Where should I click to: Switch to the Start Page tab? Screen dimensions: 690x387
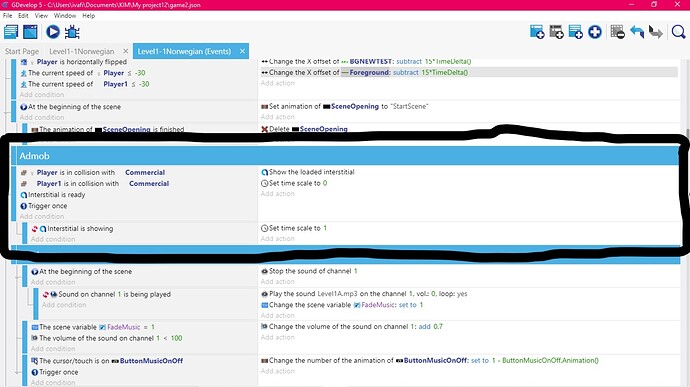[22, 51]
